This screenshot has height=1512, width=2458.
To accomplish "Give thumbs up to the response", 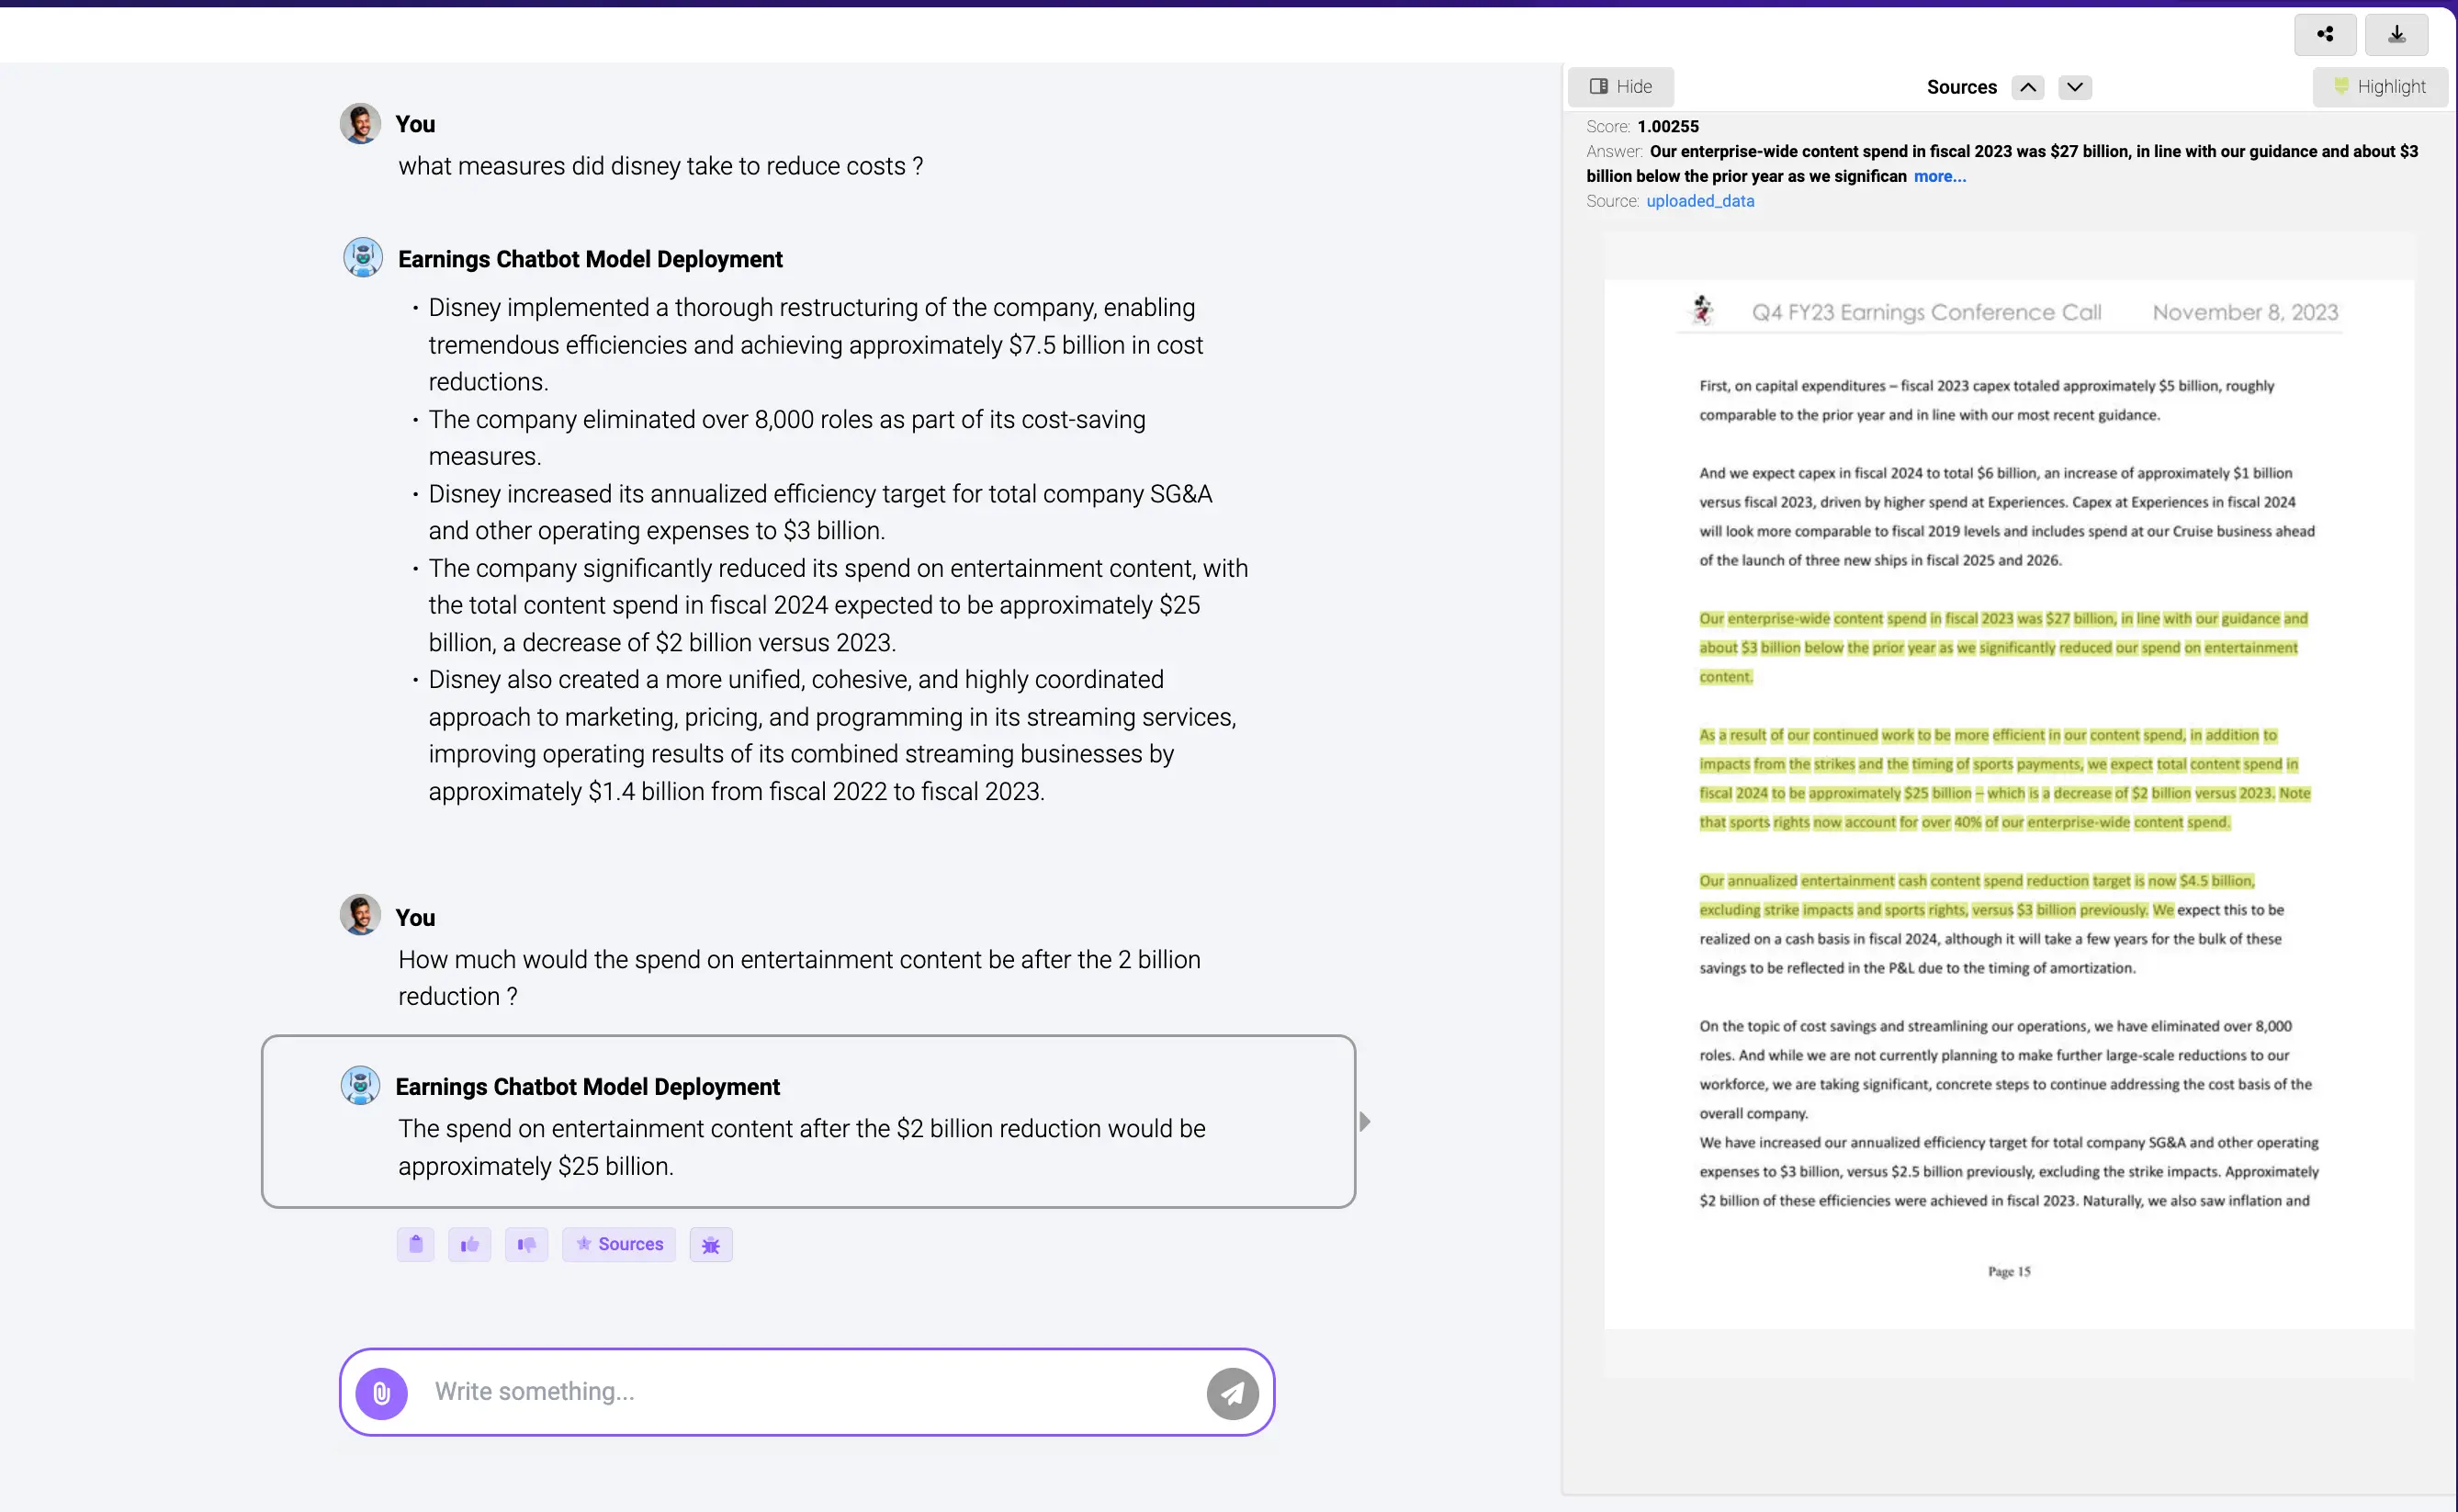I will tap(469, 1244).
